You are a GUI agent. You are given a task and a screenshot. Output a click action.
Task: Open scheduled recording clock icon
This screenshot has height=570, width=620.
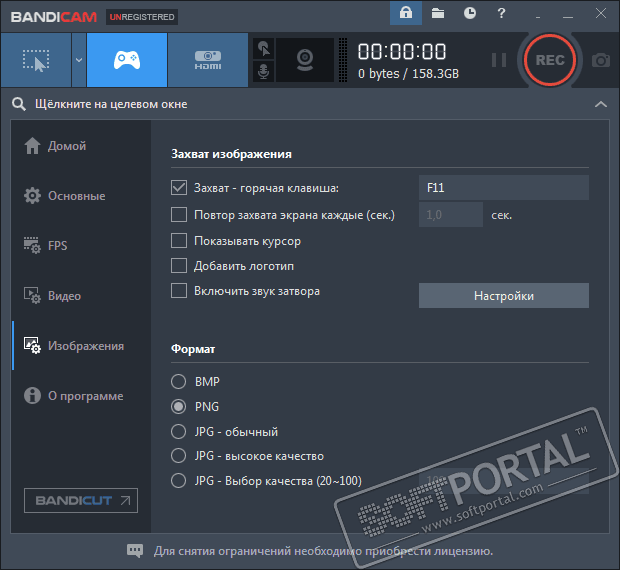470,13
